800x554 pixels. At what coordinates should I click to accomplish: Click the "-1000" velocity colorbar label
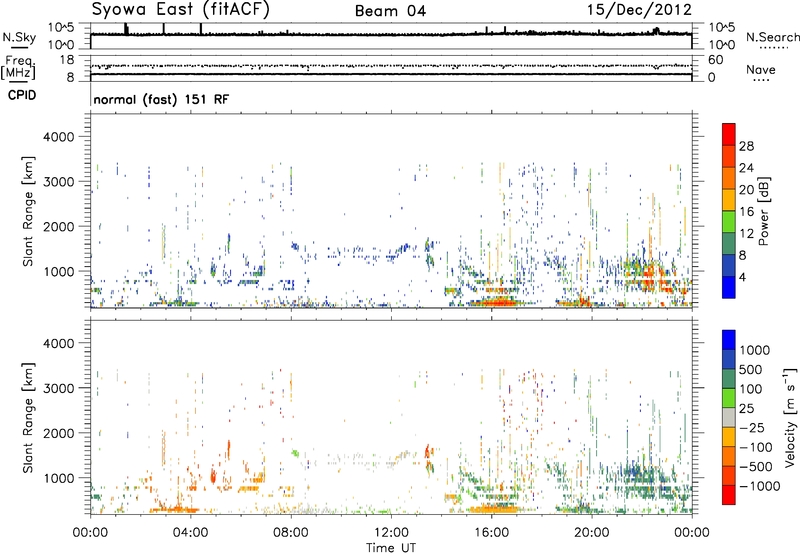click(760, 486)
